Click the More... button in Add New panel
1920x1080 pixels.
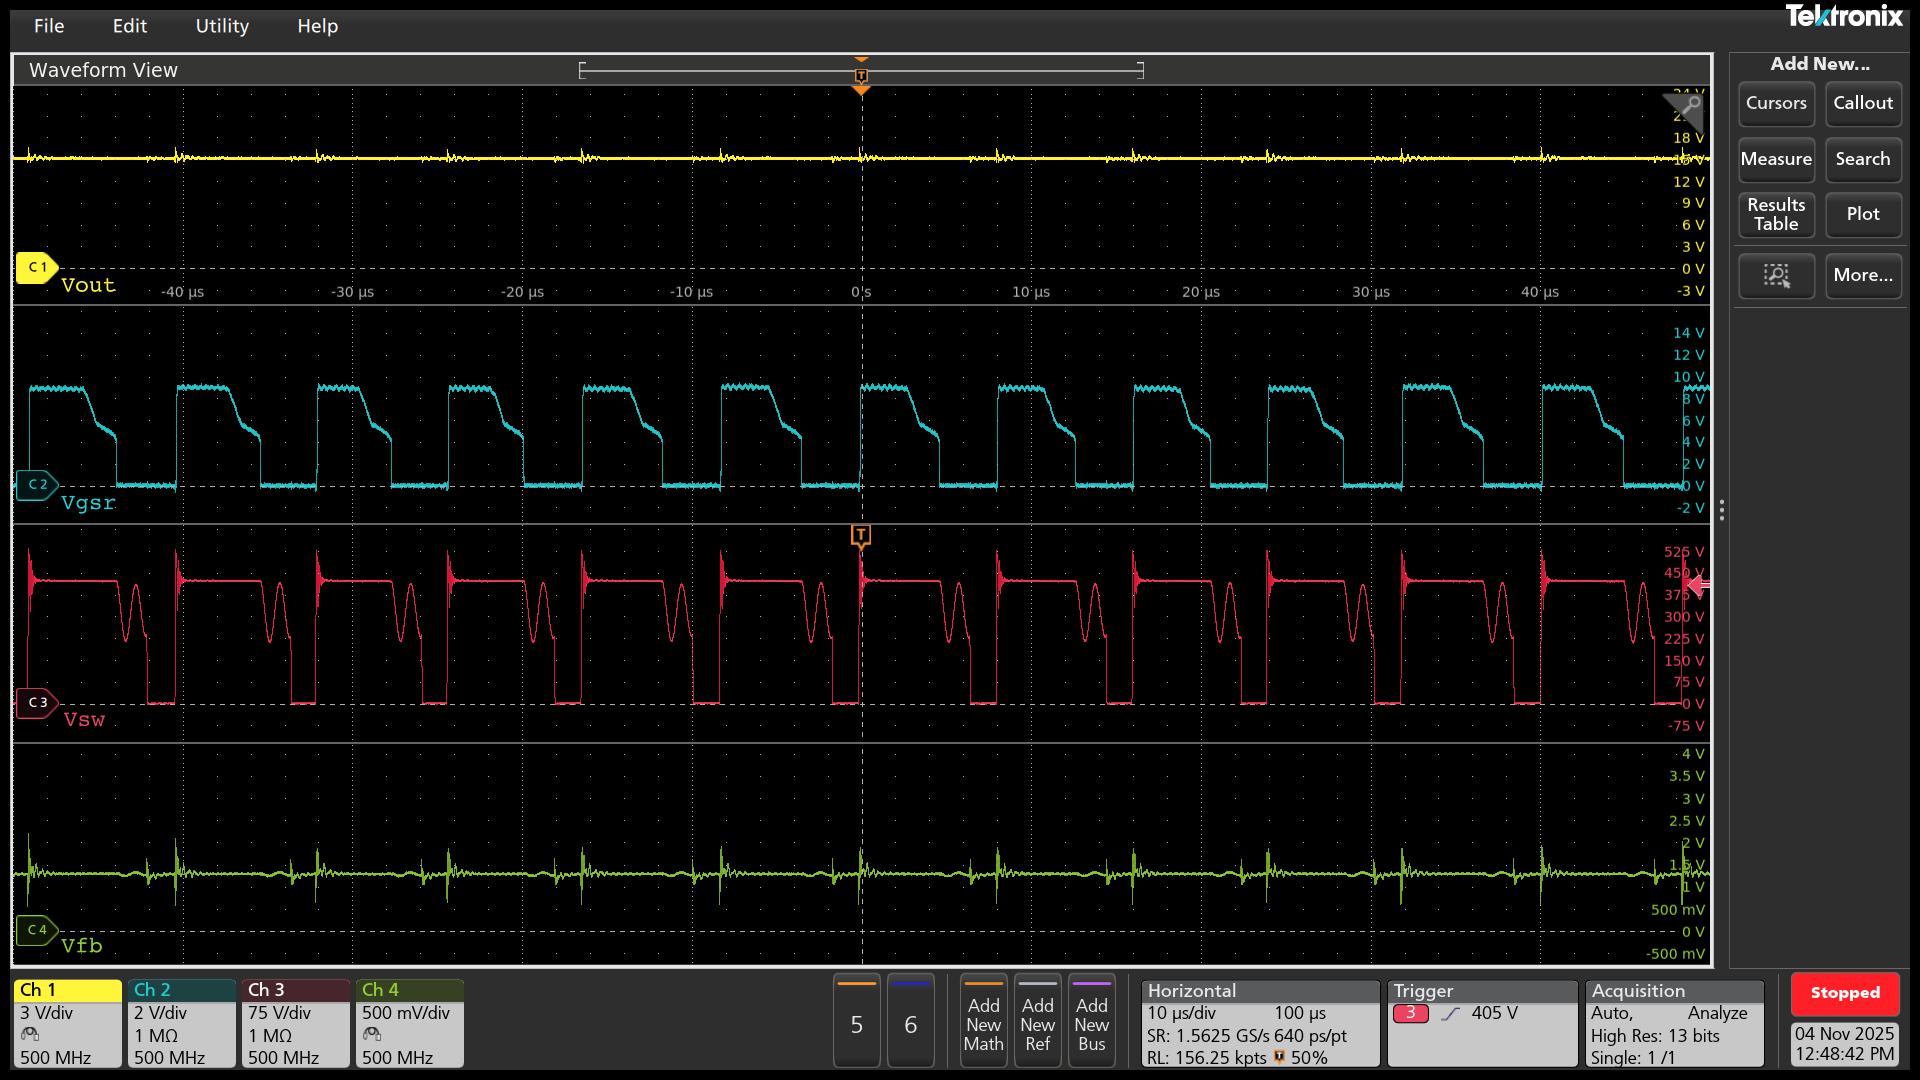(x=1862, y=276)
